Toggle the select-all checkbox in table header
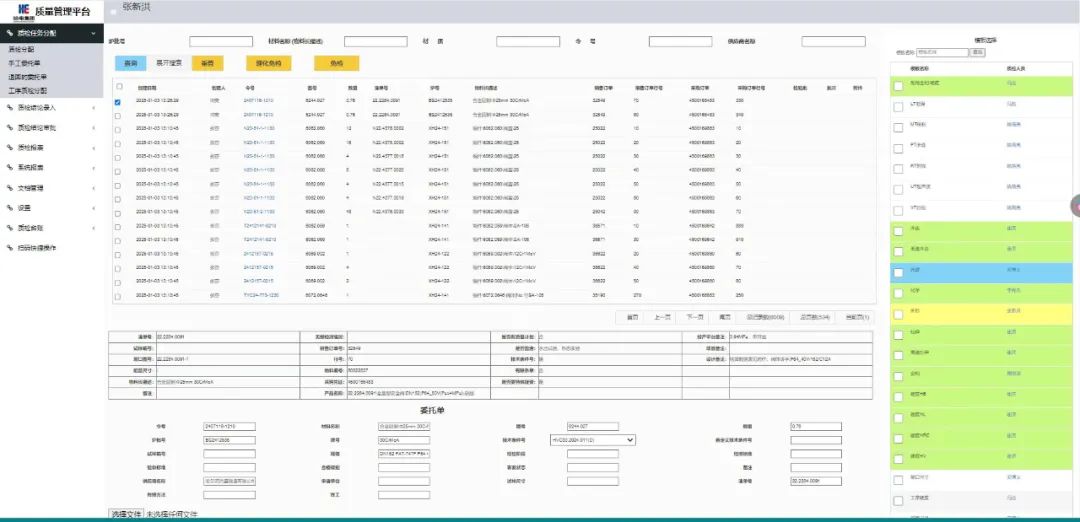The height and width of the screenshot is (522, 1080). pos(118,88)
